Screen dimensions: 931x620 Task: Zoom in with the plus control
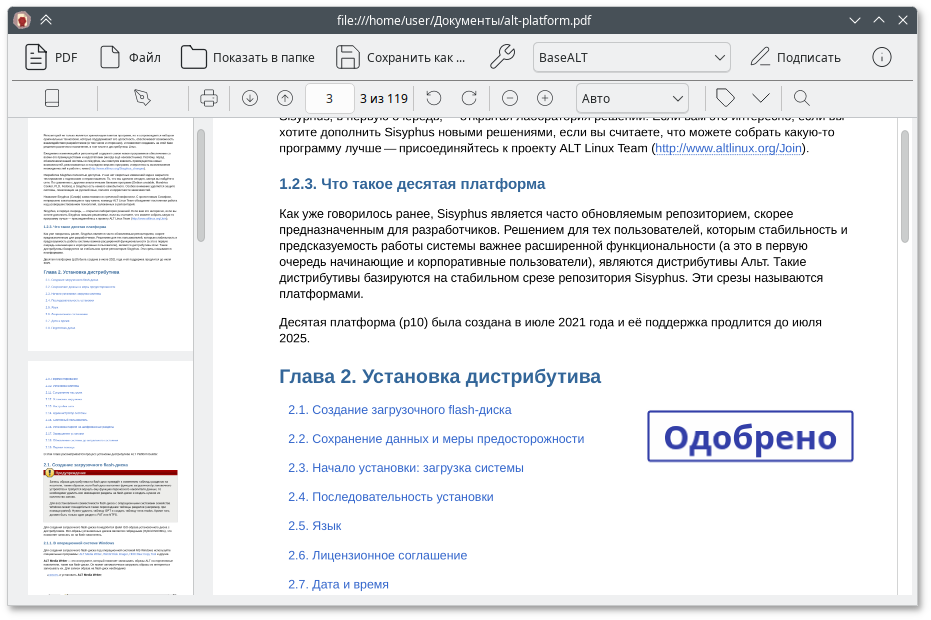(543, 98)
